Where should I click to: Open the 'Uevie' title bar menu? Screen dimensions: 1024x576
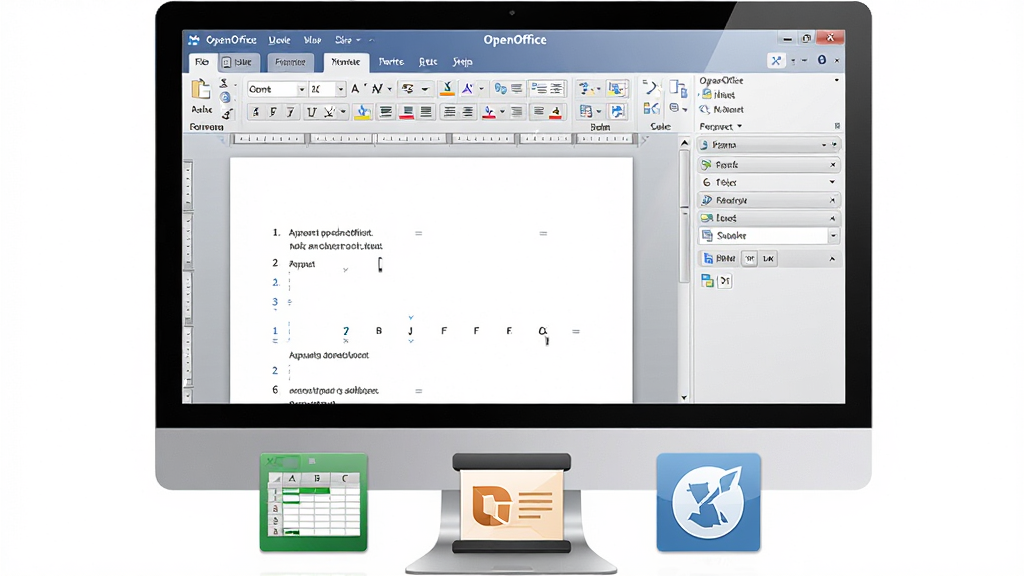(x=280, y=40)
